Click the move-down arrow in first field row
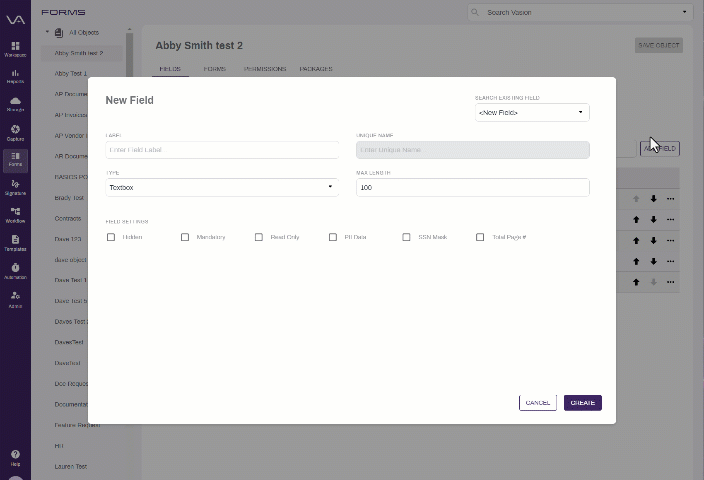Viewport: 704px width, 480px height. [654, 198]
